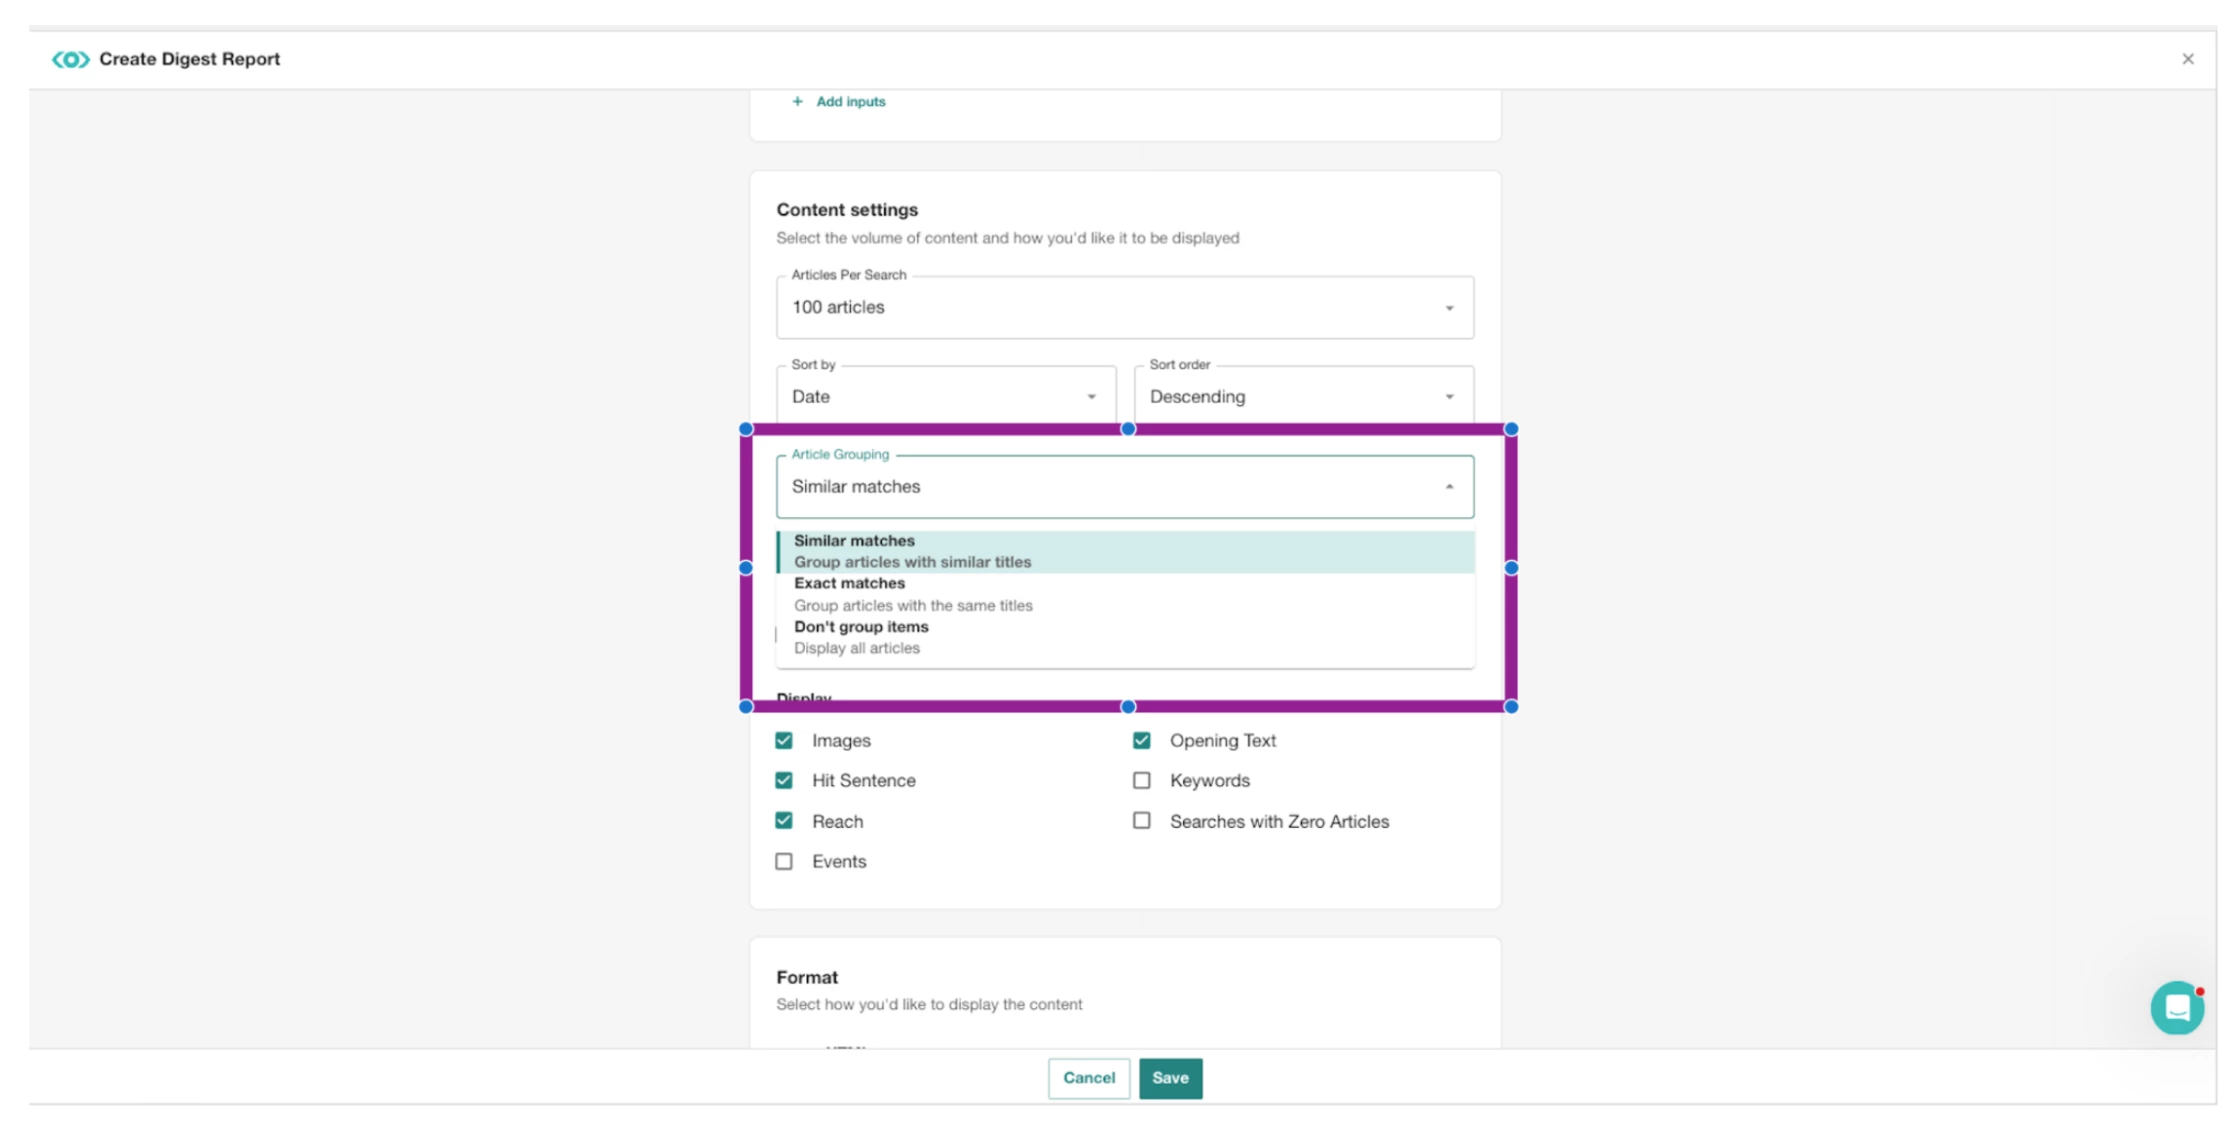Image resolution: width=2234 pixels, height=1132 pixels.
Task: Click the Content settings heading
Action: click(x=847, y=209)
